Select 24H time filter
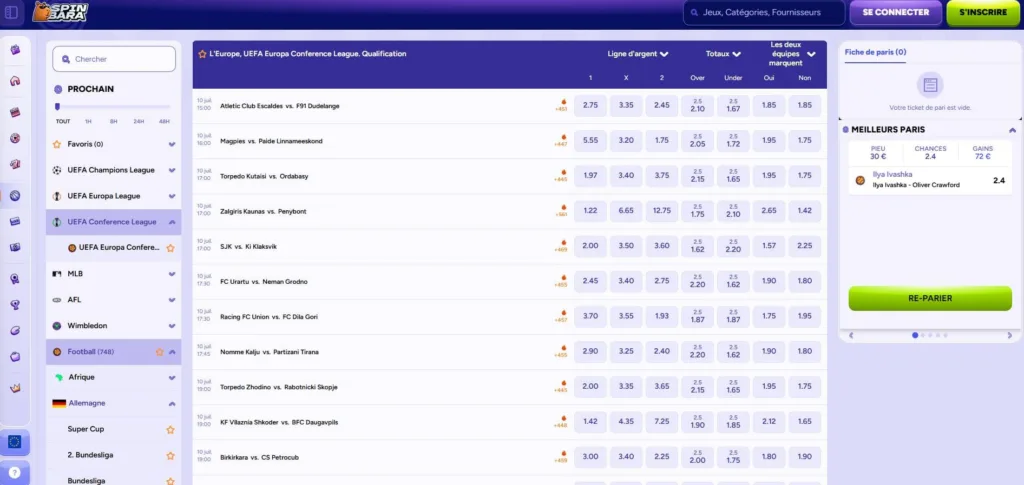 (139, 121)
